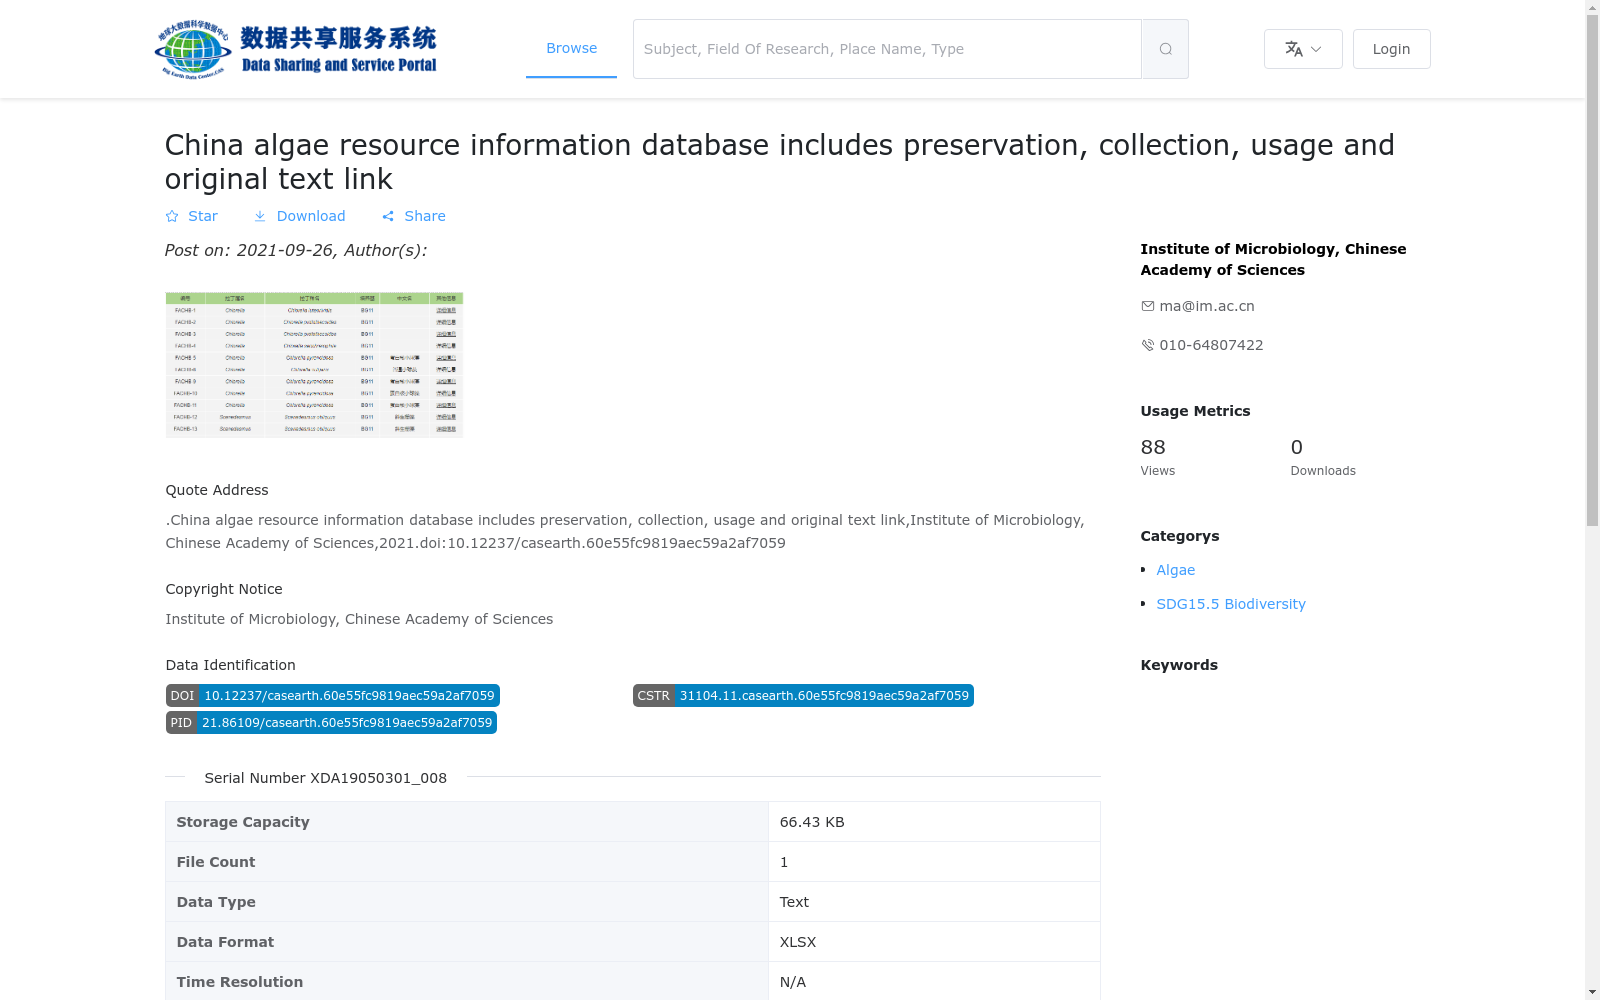
Task: Click the CSTR identifier badge
Action: 803,696
